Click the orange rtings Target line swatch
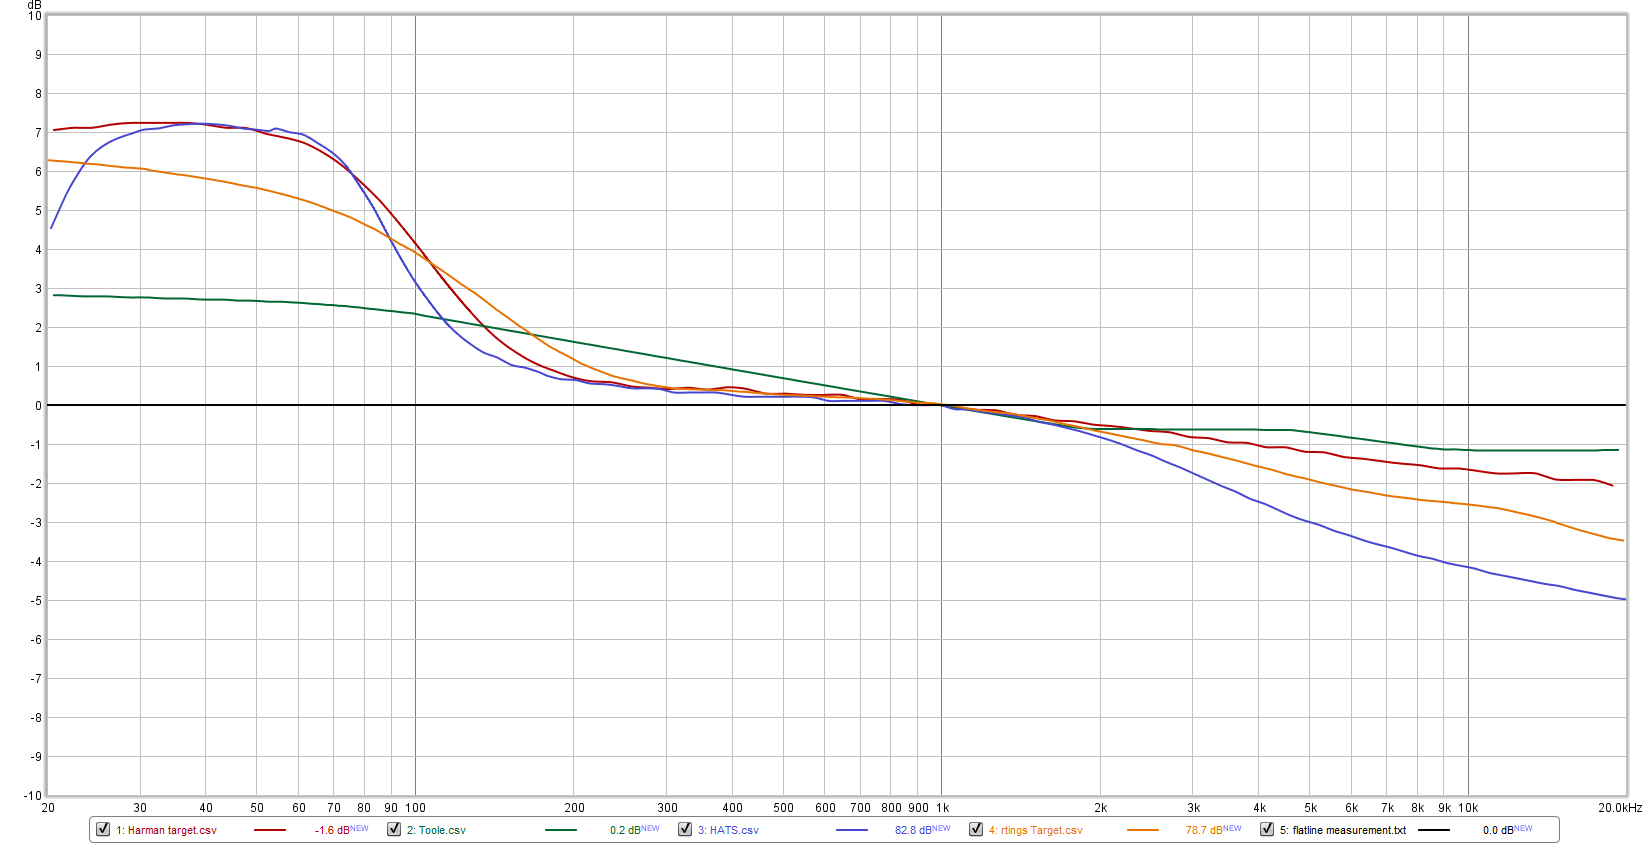This screenshot has width=1649, height=844. click(1143, 830)
